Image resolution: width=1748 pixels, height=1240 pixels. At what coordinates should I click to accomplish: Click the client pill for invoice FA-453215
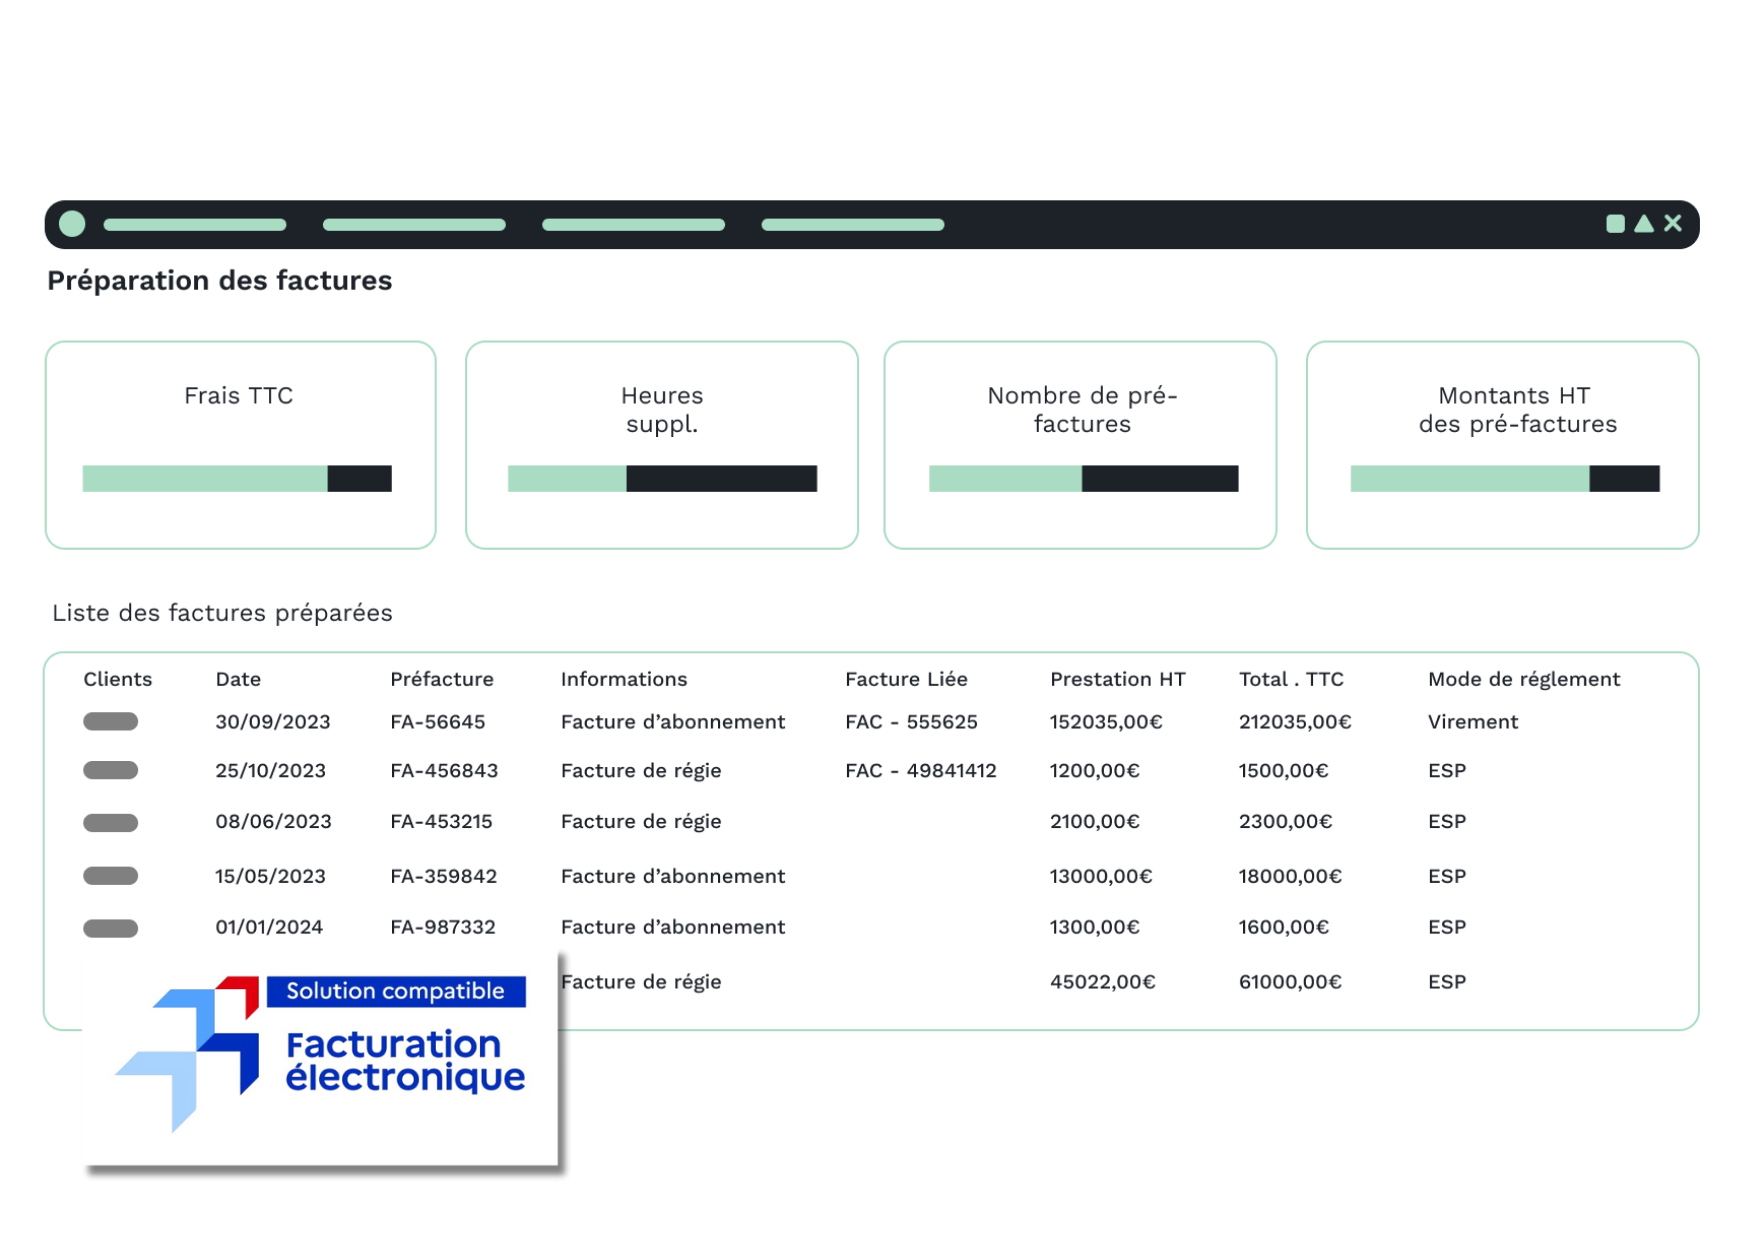point(111,823)
